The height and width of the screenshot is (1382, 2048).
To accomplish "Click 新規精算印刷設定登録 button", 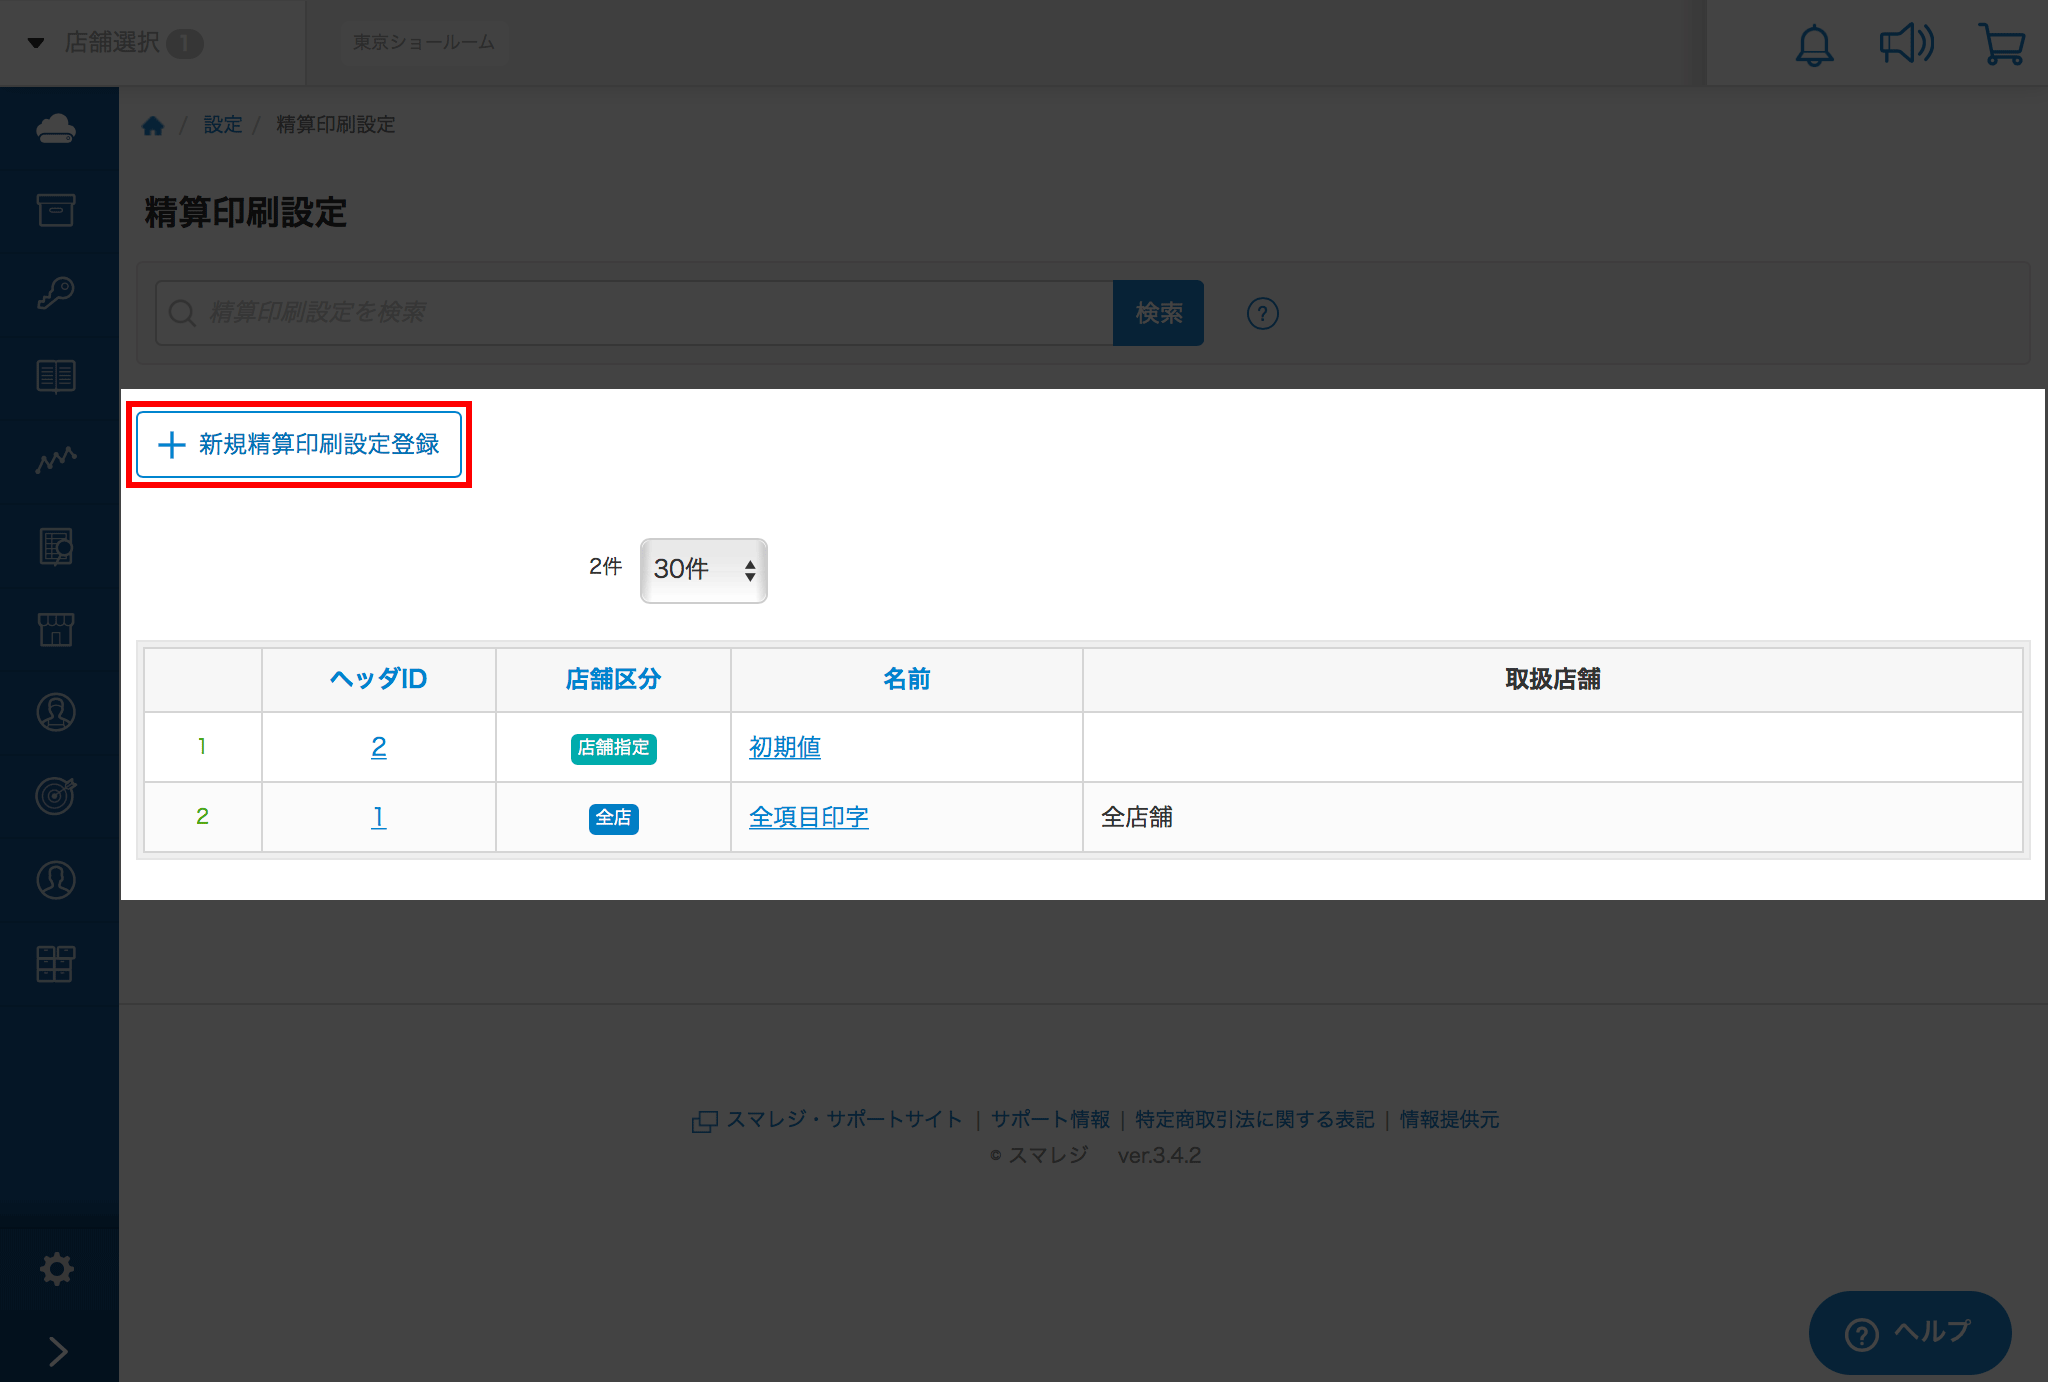I will point(299,444).
